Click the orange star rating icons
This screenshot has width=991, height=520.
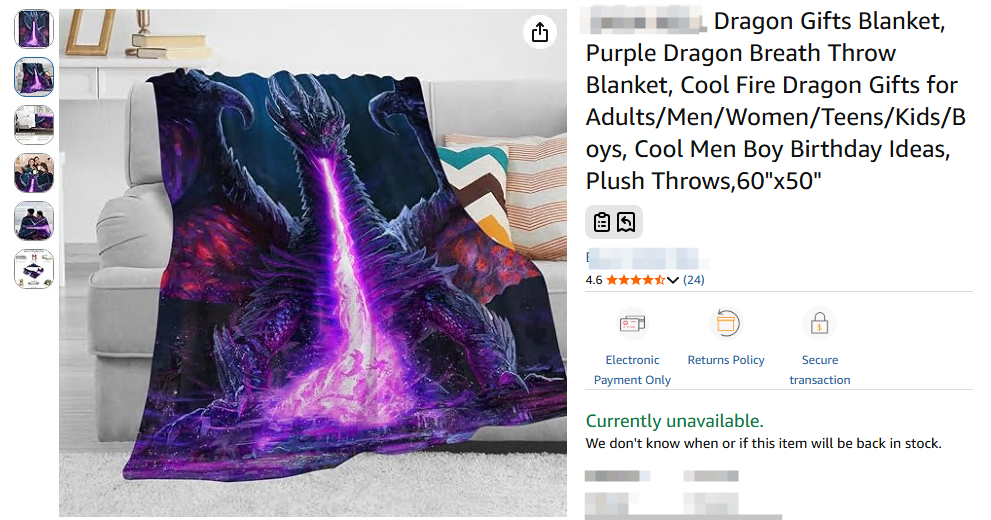(635, 280)
